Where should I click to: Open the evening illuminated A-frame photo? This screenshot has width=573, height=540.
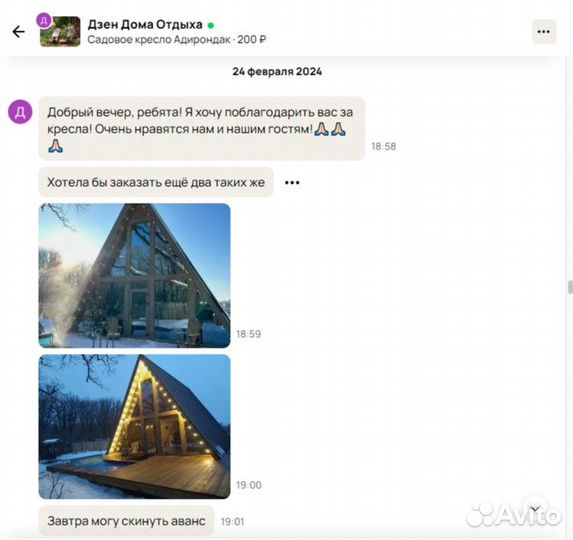134,426
